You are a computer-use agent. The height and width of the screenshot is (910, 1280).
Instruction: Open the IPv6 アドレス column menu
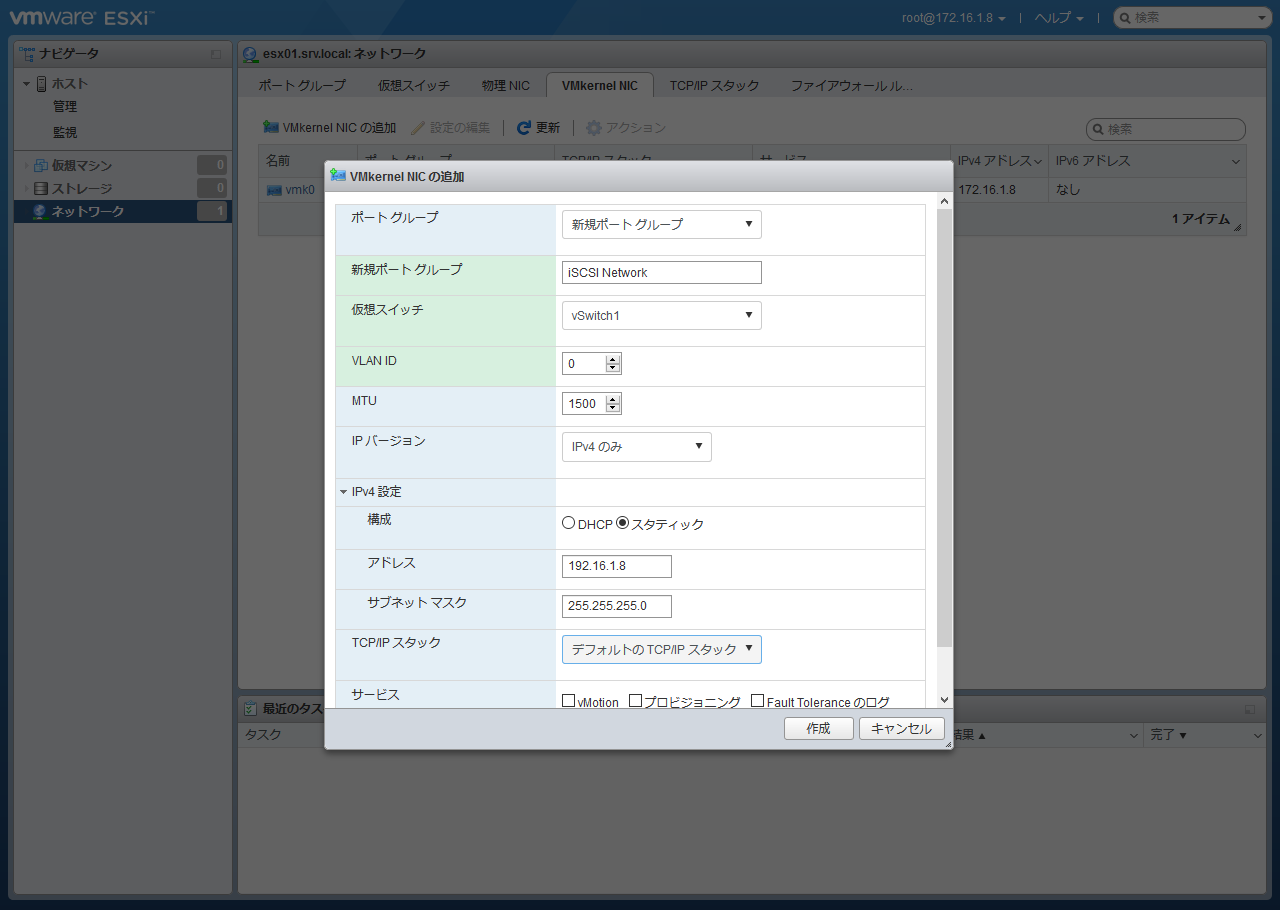[x=1237, y=161]
